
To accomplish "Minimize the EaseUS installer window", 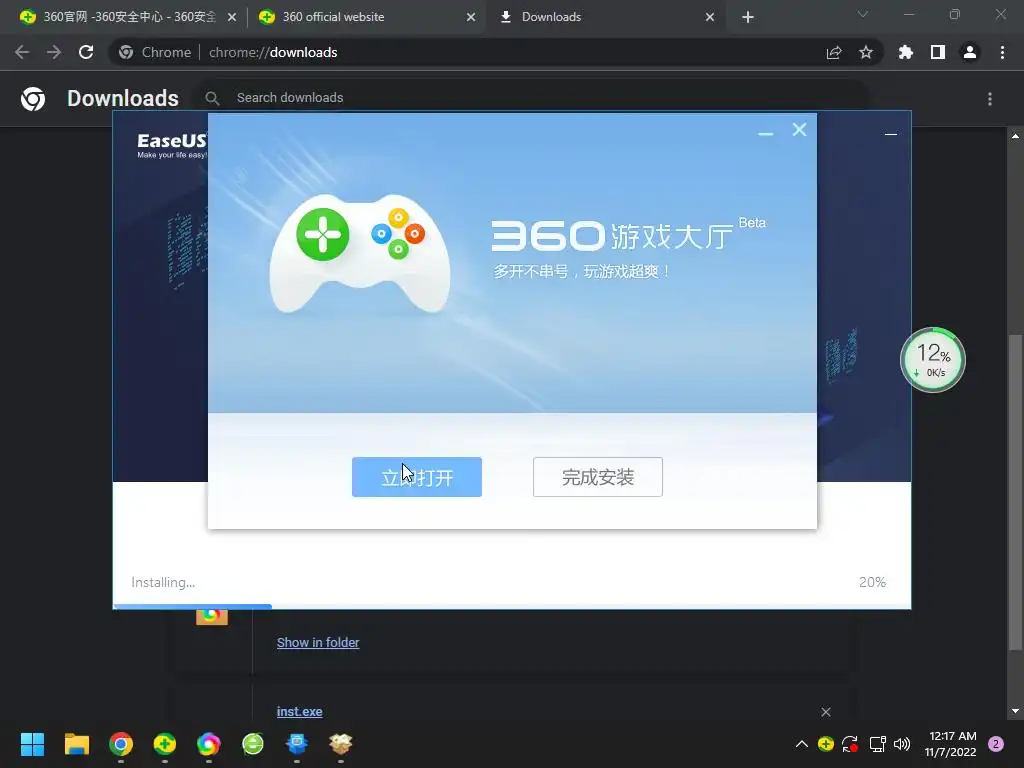I will [x=891, y=134].
